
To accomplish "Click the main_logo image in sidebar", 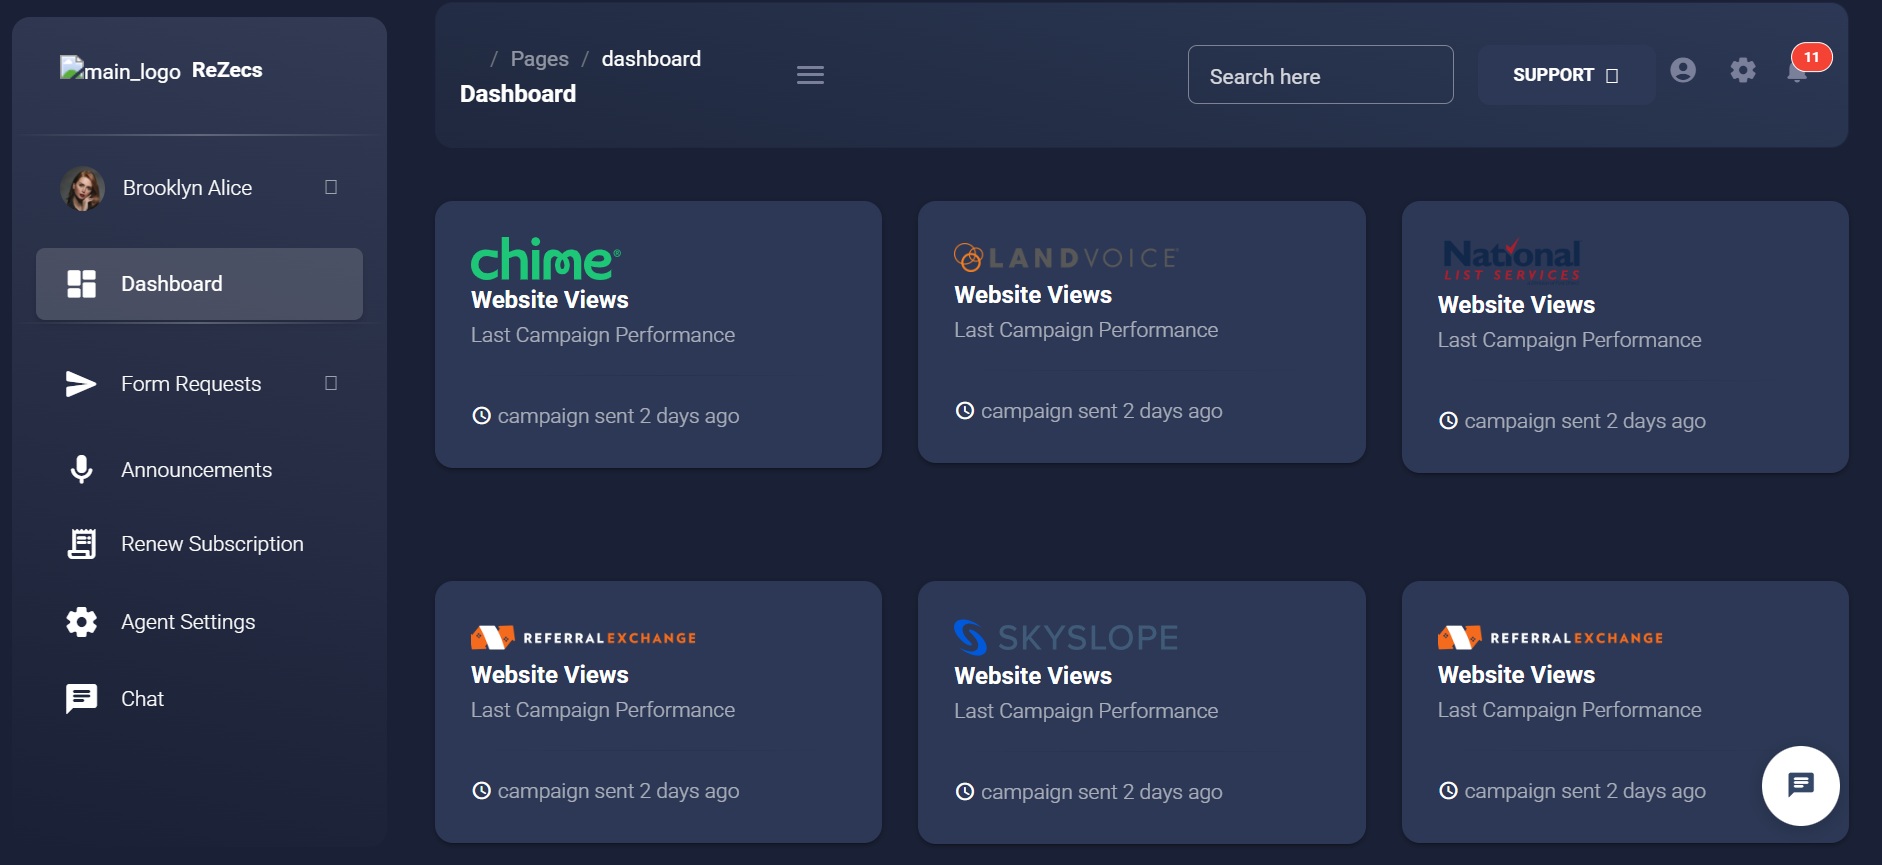I will 120,70.
